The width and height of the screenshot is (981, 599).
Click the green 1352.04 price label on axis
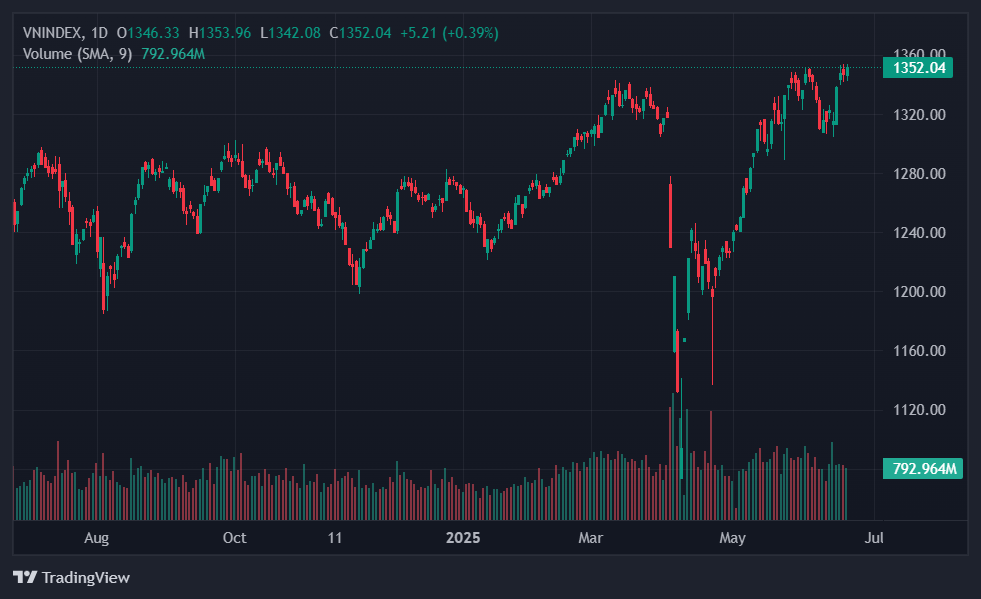click(x=917, y=68)
